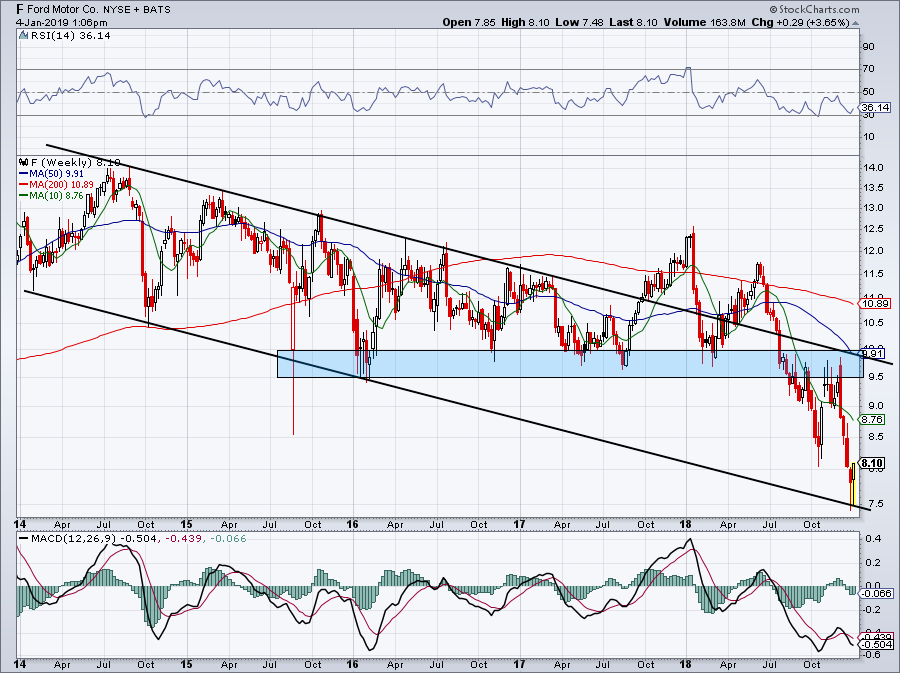
Task: Click the 0.2 label on MACD axis
Action: pos(874,562)
